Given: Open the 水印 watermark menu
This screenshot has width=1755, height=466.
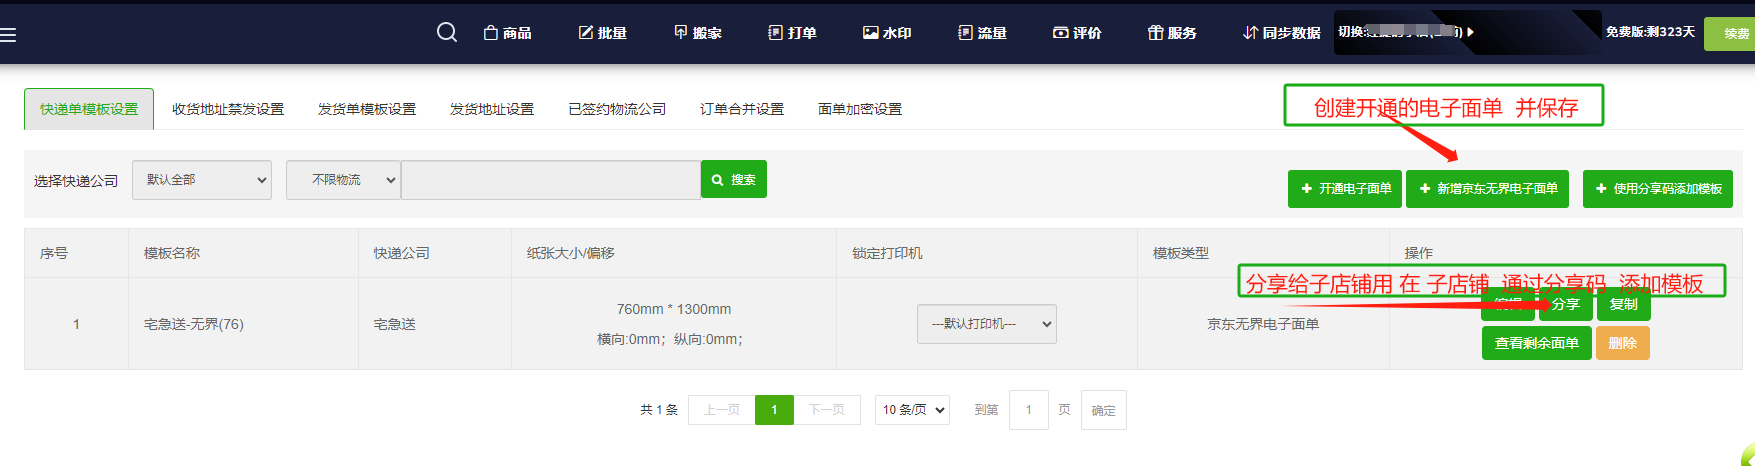Looking at the screenshot, I should click(887, 33).
